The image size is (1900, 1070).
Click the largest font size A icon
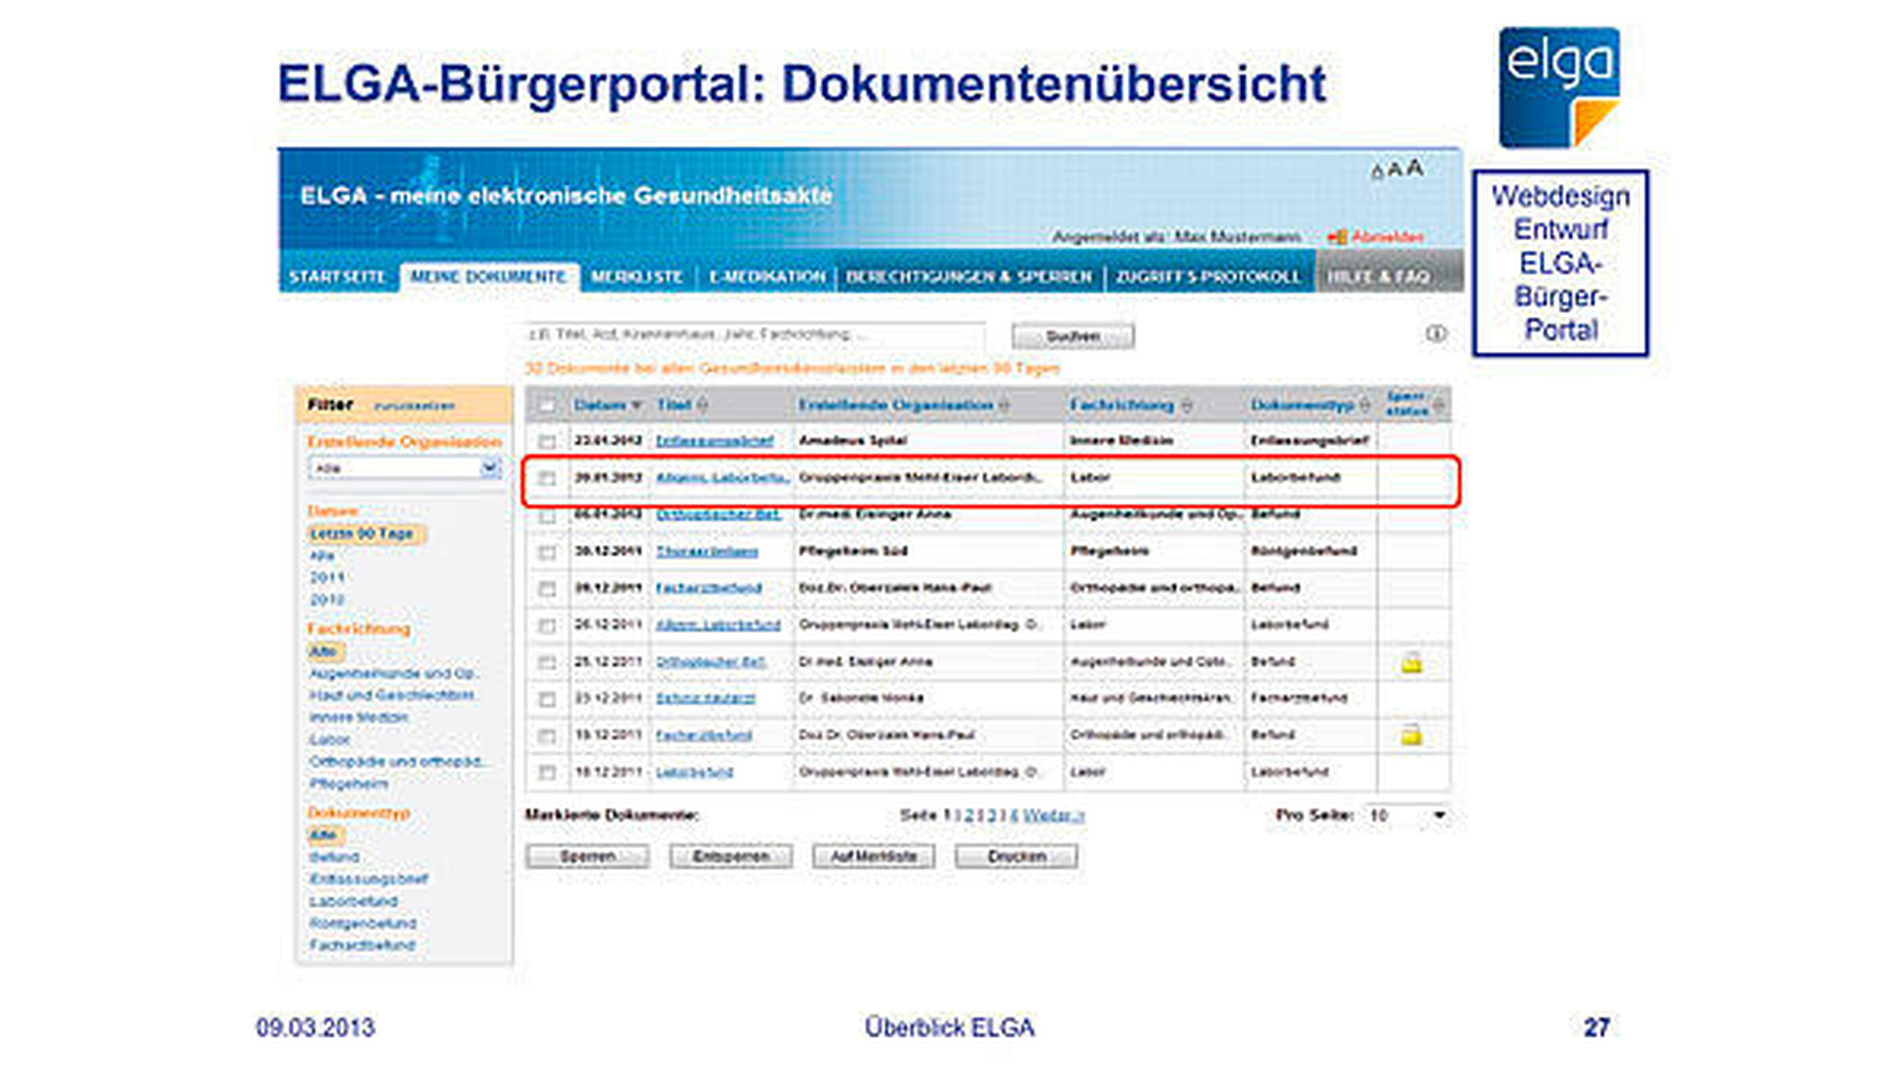tap(1414, 168)
